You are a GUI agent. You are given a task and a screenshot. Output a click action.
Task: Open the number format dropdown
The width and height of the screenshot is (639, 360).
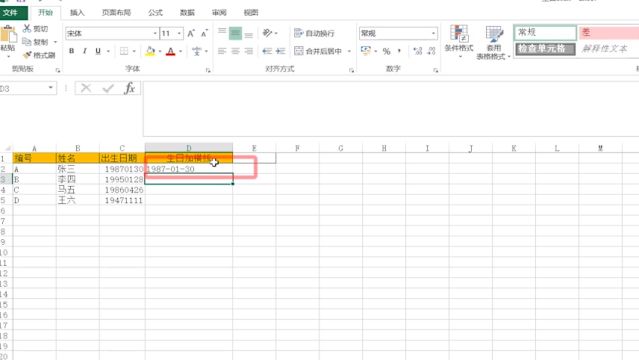pos(433,33)
